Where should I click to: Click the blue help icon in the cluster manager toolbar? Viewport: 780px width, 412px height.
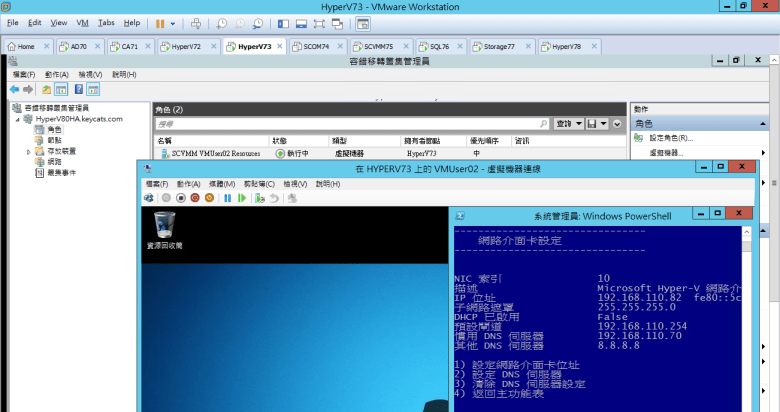coord(78,90)
